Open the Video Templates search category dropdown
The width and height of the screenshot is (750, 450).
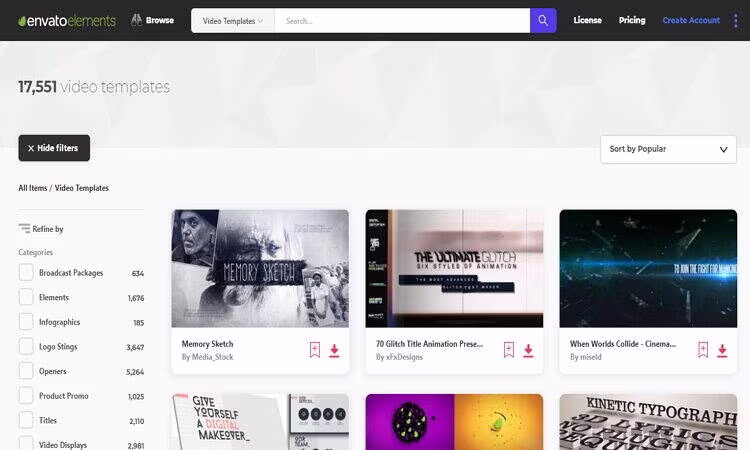[232, 21]
